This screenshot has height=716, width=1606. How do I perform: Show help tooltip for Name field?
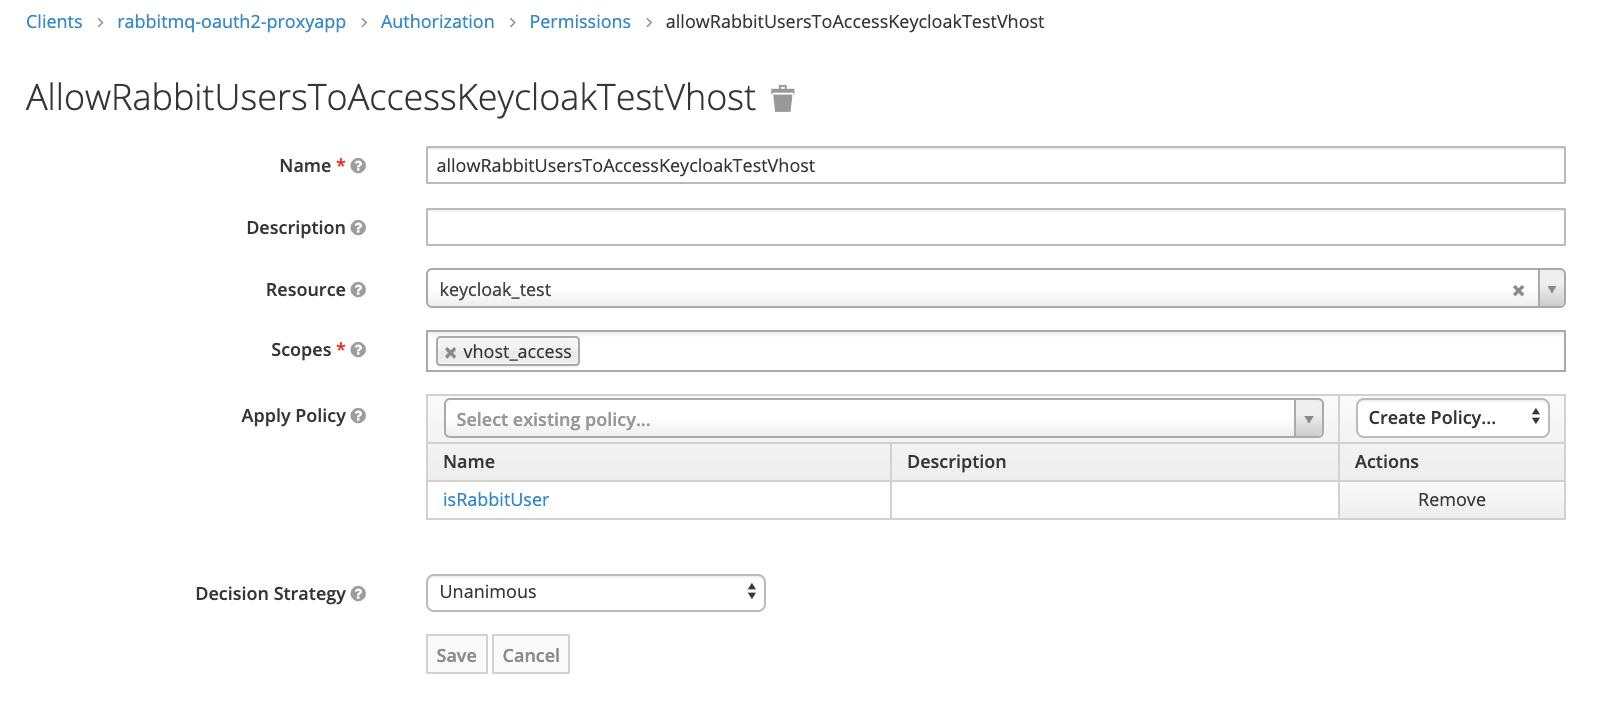(358, 166)
